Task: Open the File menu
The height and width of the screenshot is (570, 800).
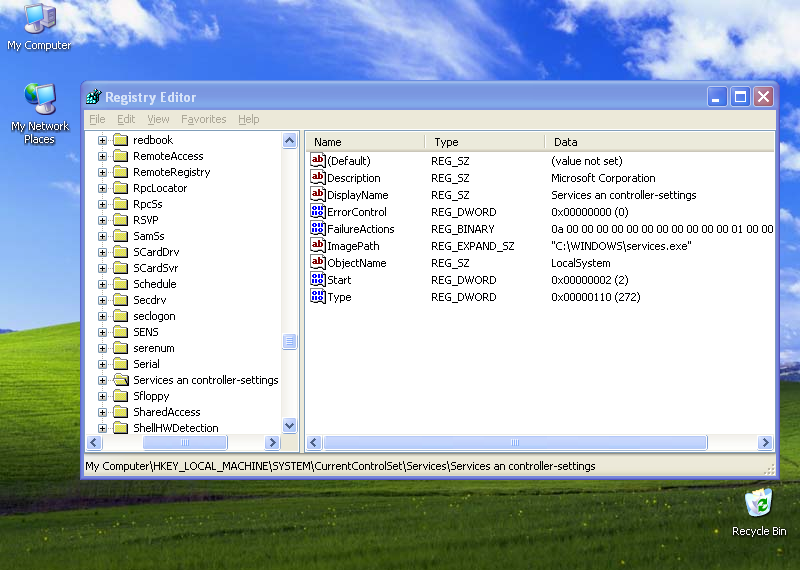Action: point(97,119)
